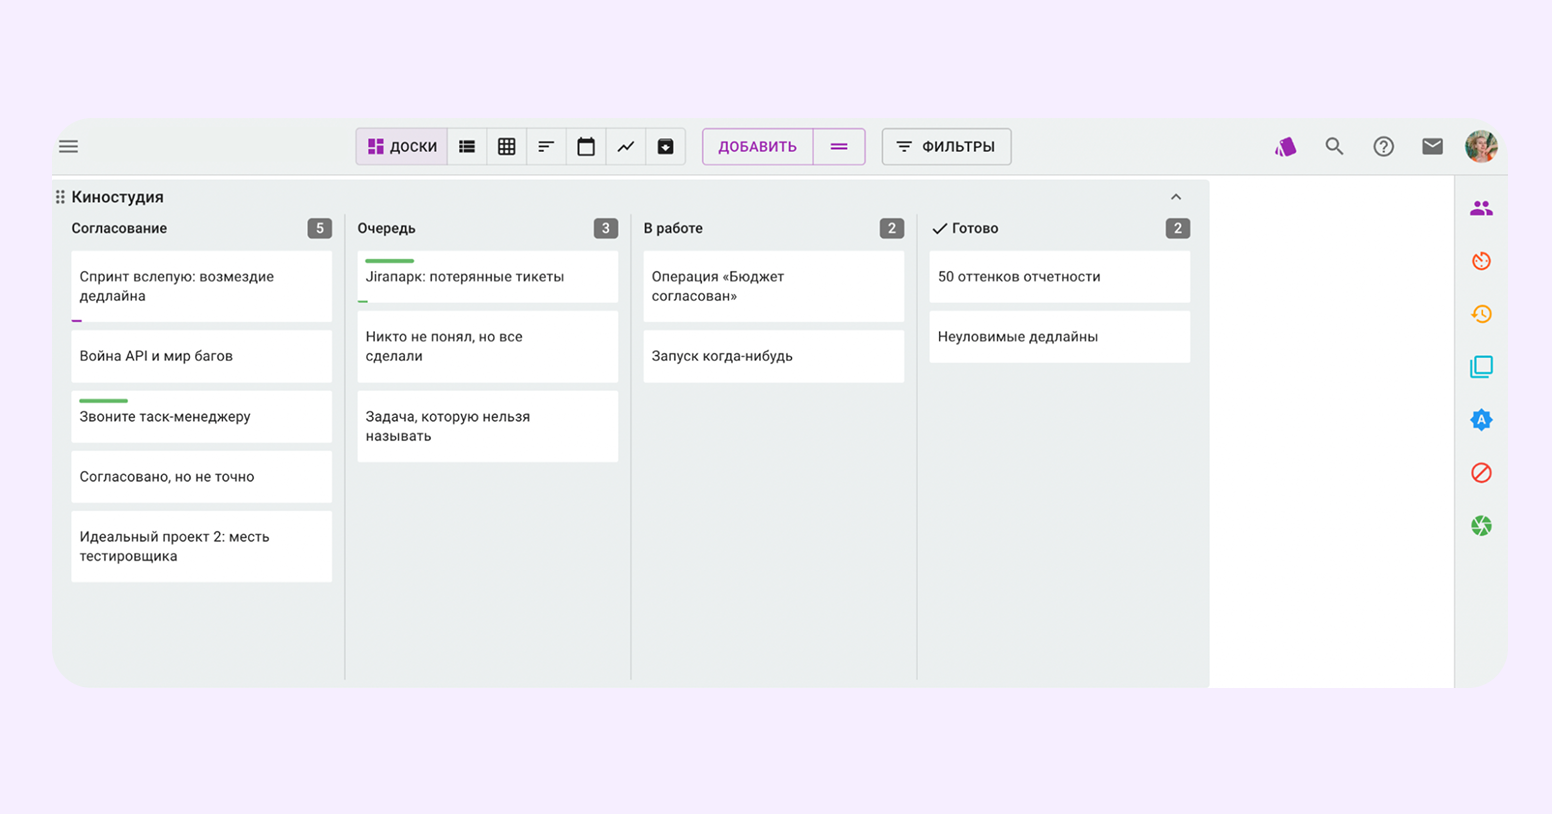Click the count badge 5 in Согласование
Image resolution: width=1552 pixels, height=814 pixels.
click(x=320, y=228)
